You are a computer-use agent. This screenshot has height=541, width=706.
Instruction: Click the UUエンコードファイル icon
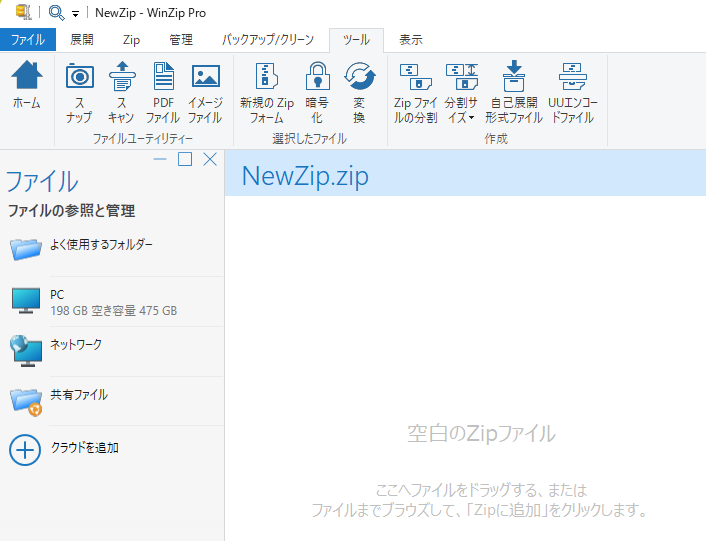point(572,77)
